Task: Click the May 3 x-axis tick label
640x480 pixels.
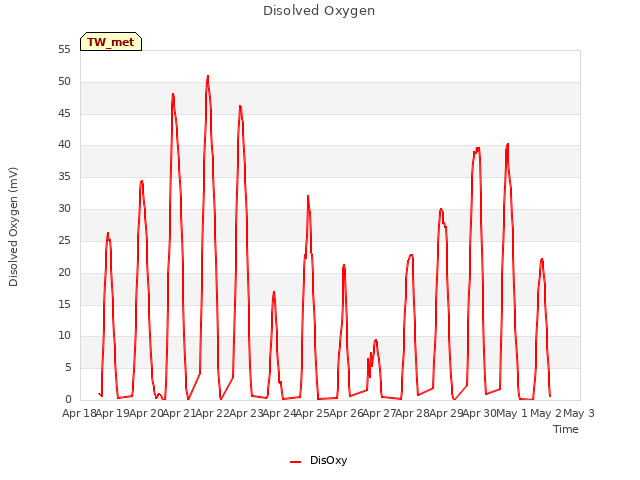Action: (x=578, y=413)
